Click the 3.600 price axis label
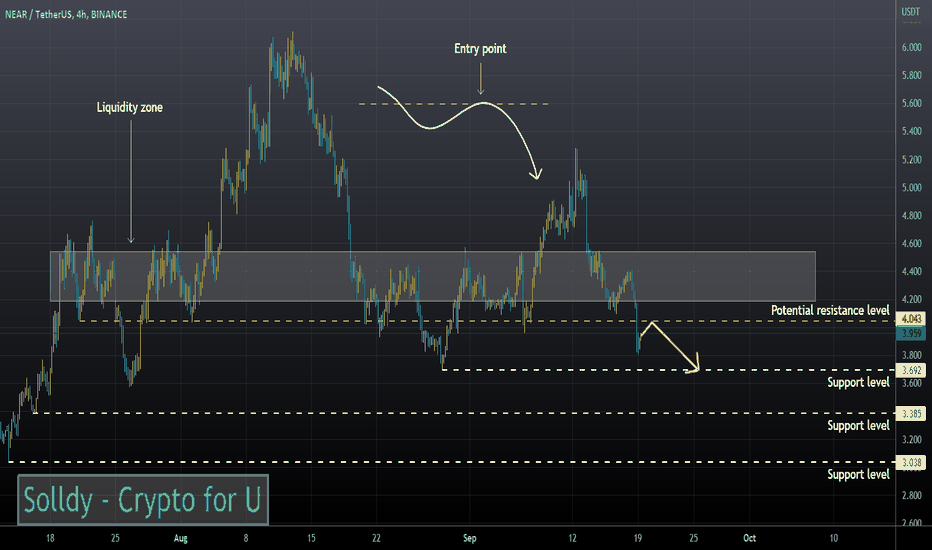Viewport: 932px width, 550px height. click(911, 383)
